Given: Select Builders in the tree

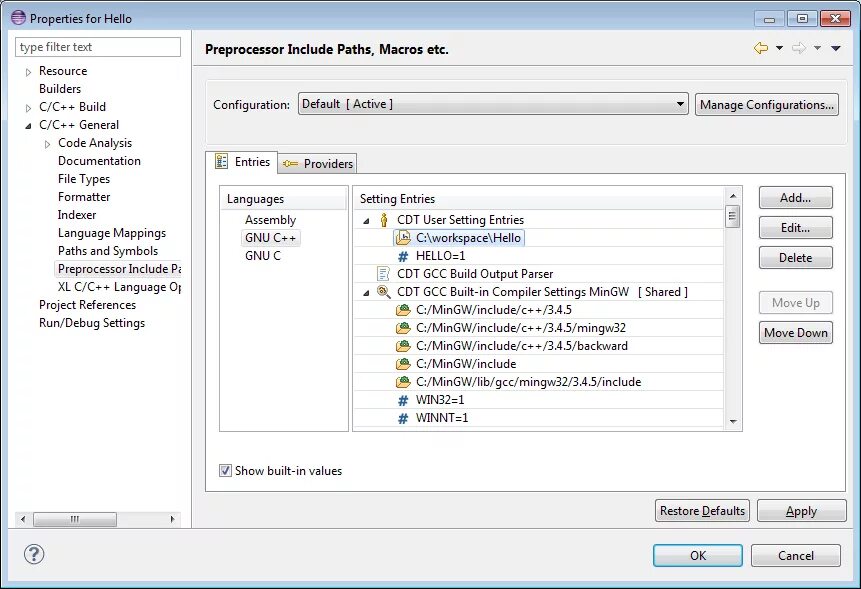Looking at the screenshot, I should (60, 89).
